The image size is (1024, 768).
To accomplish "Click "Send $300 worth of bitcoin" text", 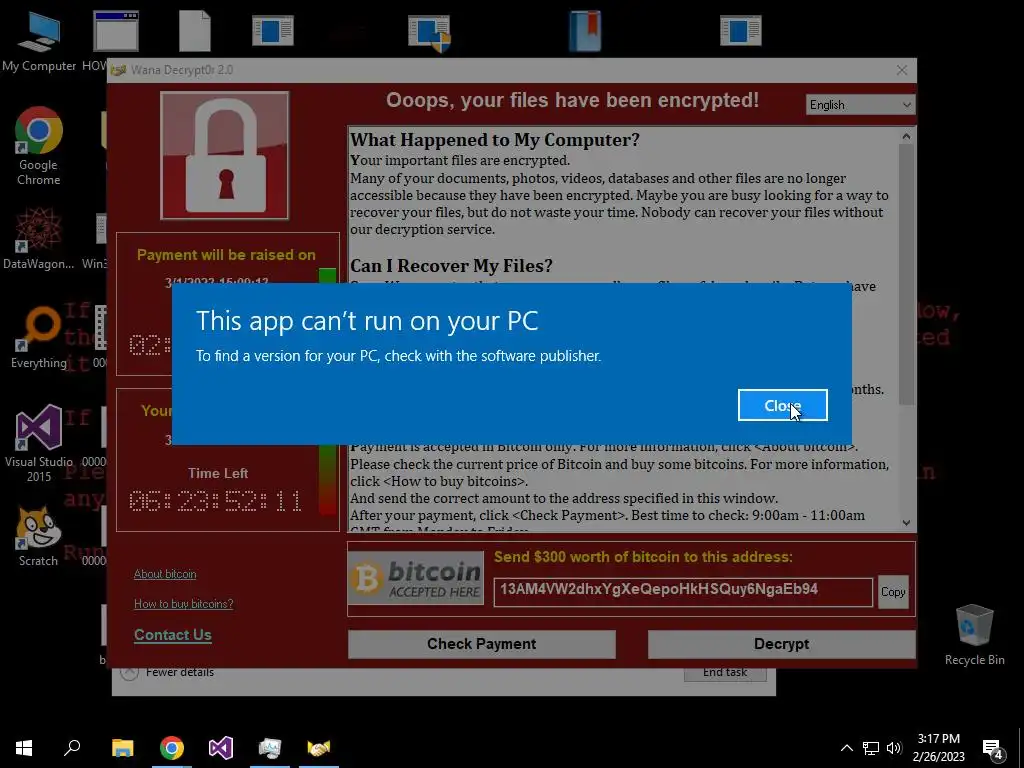I will click(643, 557).
